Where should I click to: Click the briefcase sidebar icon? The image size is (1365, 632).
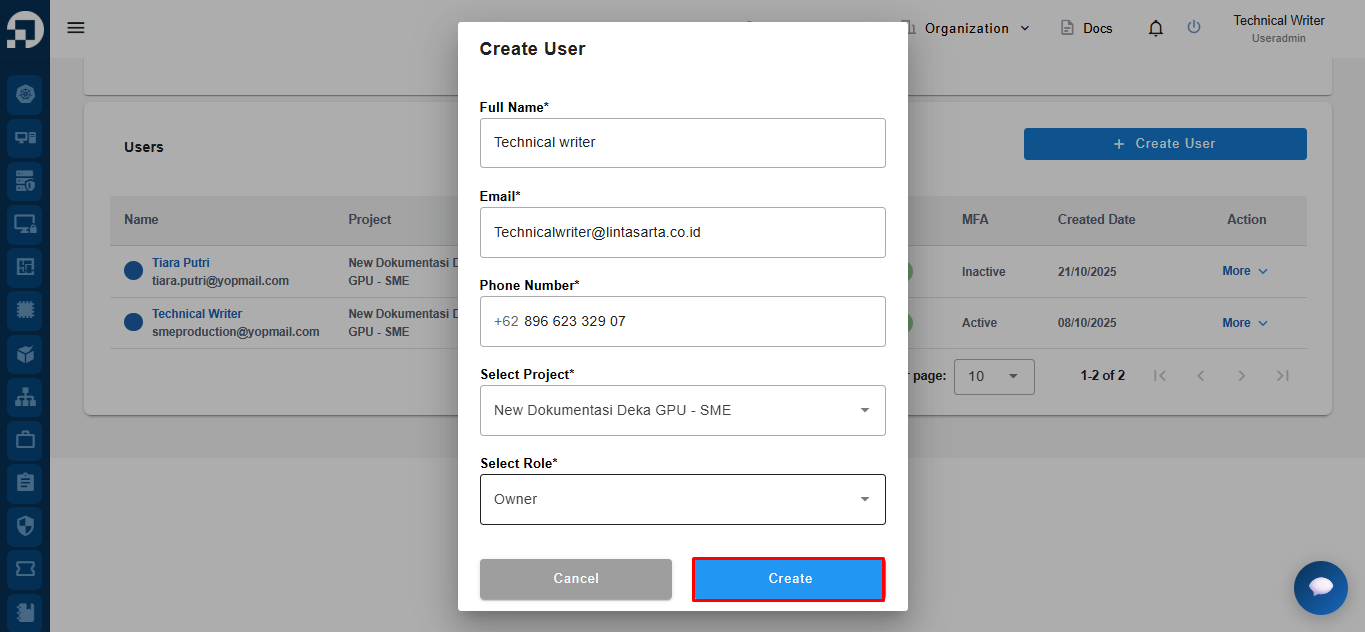pos(25,439)
